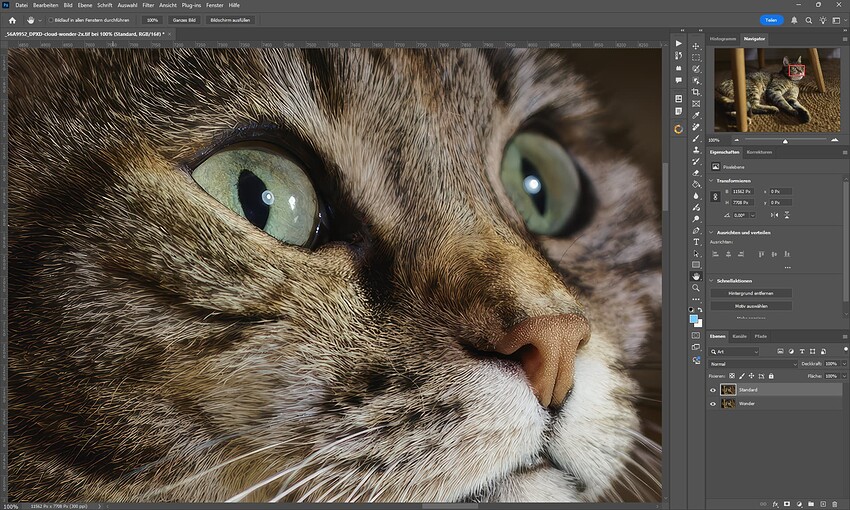Click the blue foreground color swatch
Viewport: 850px width, 510px height.
[693, 319]
